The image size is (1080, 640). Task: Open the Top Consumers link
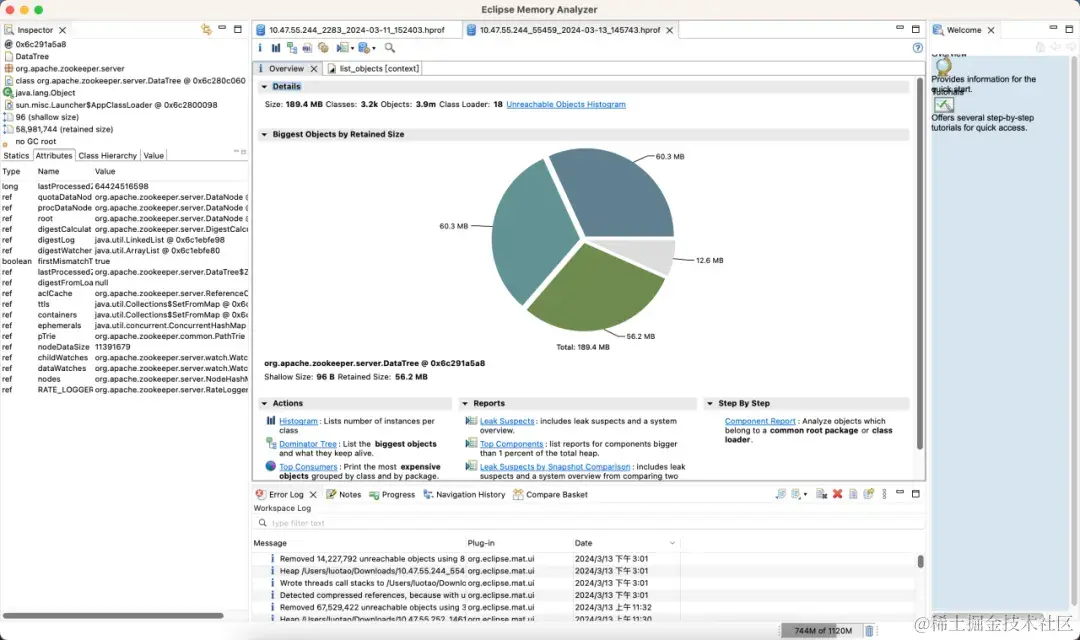[308, 466]
